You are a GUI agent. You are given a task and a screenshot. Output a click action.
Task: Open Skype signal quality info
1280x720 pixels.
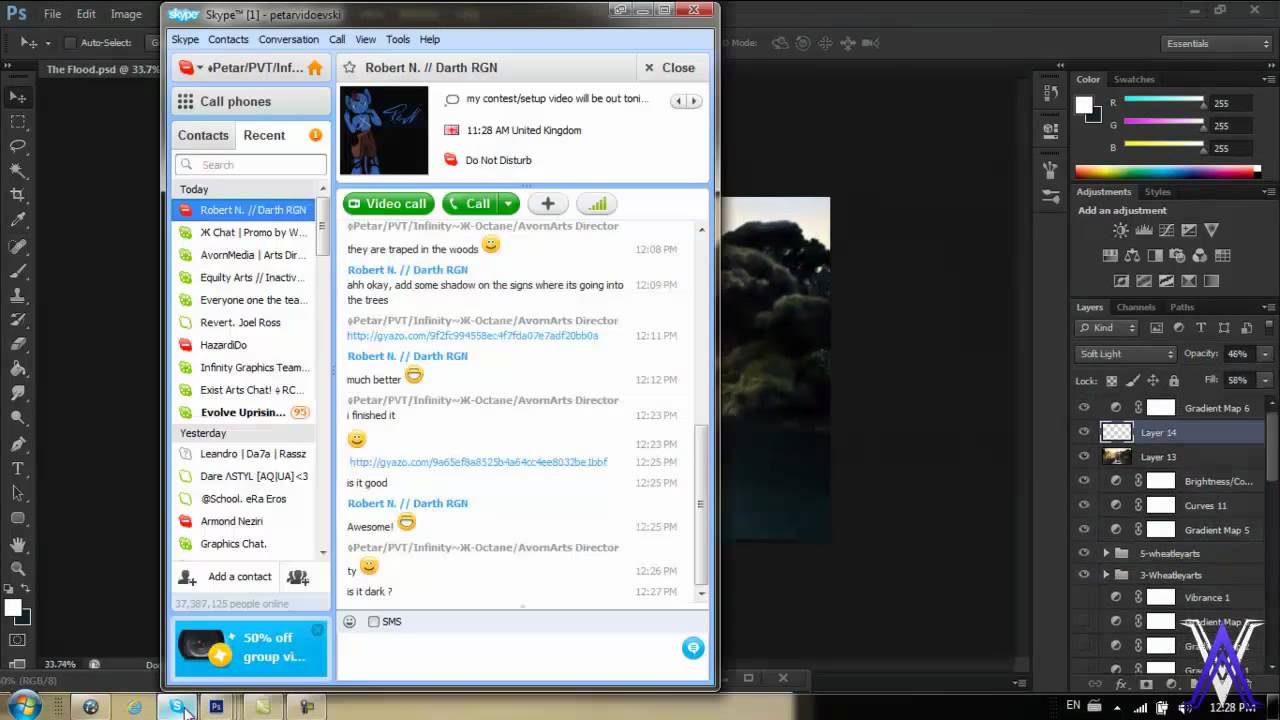[x=597, y=204]
